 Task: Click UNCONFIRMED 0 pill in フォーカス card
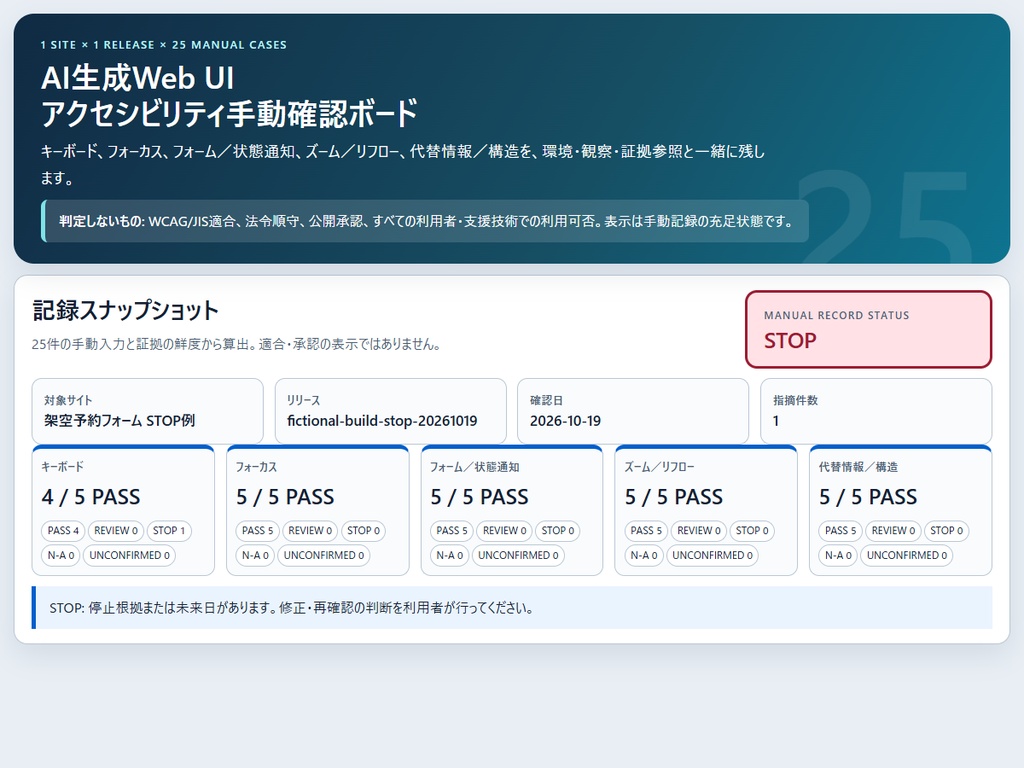coord(324,556)
